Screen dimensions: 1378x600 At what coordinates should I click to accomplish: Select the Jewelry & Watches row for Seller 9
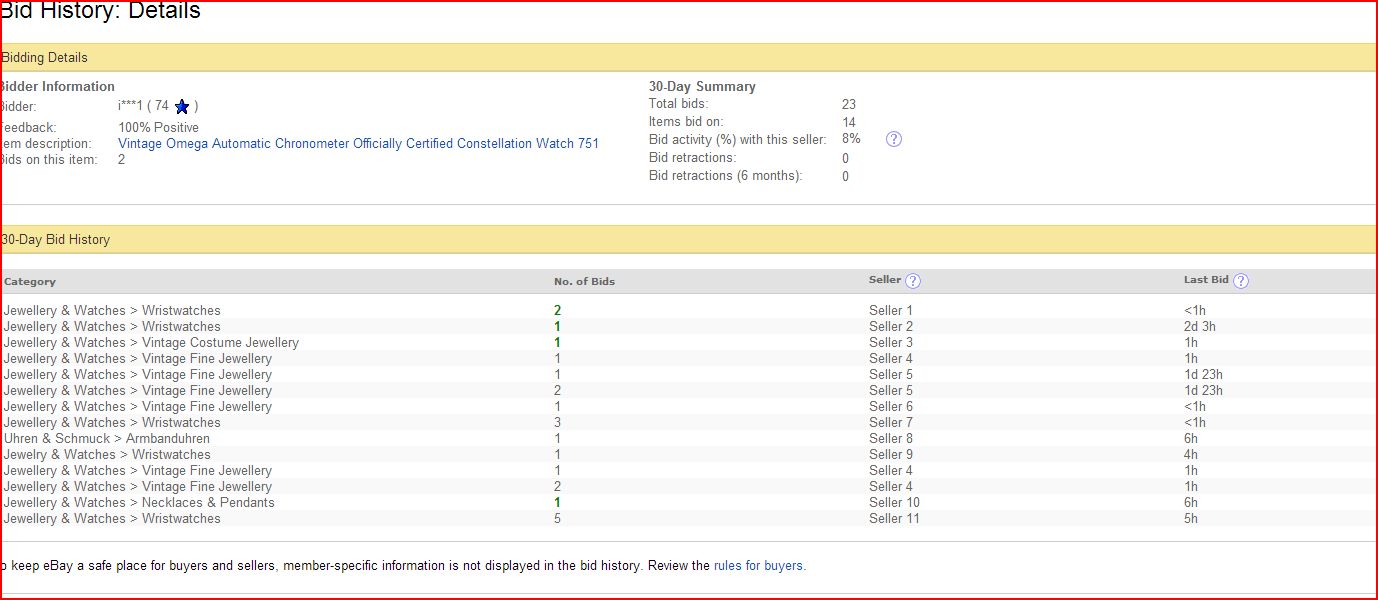click(107, 454)
